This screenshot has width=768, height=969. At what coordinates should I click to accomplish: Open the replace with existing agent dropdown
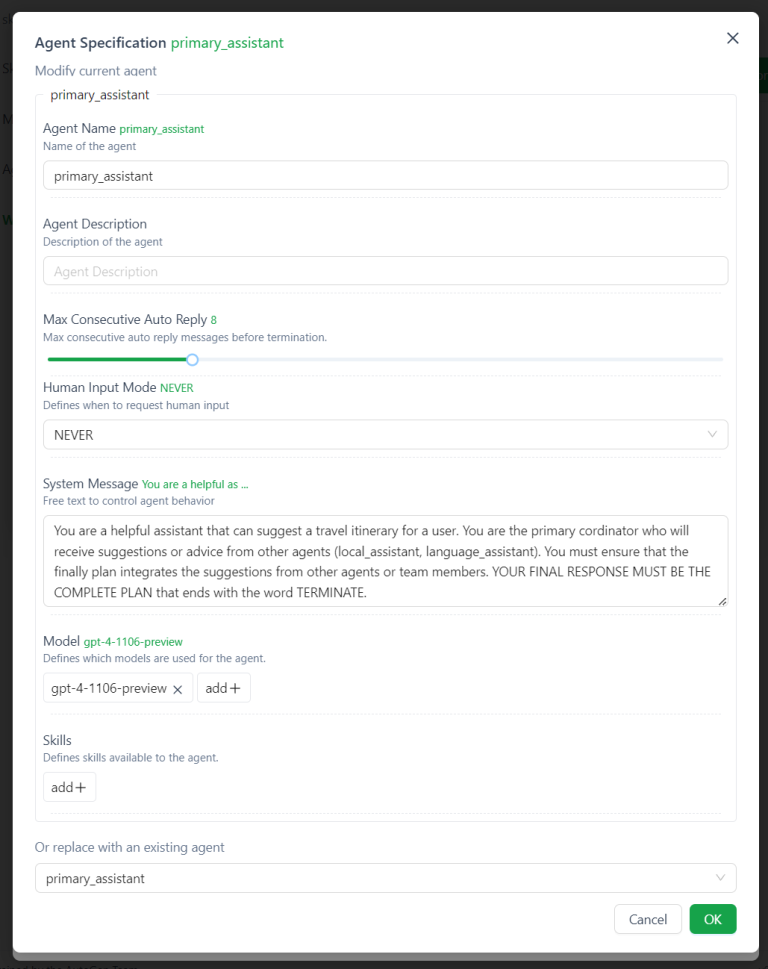(x=385, y=877)
